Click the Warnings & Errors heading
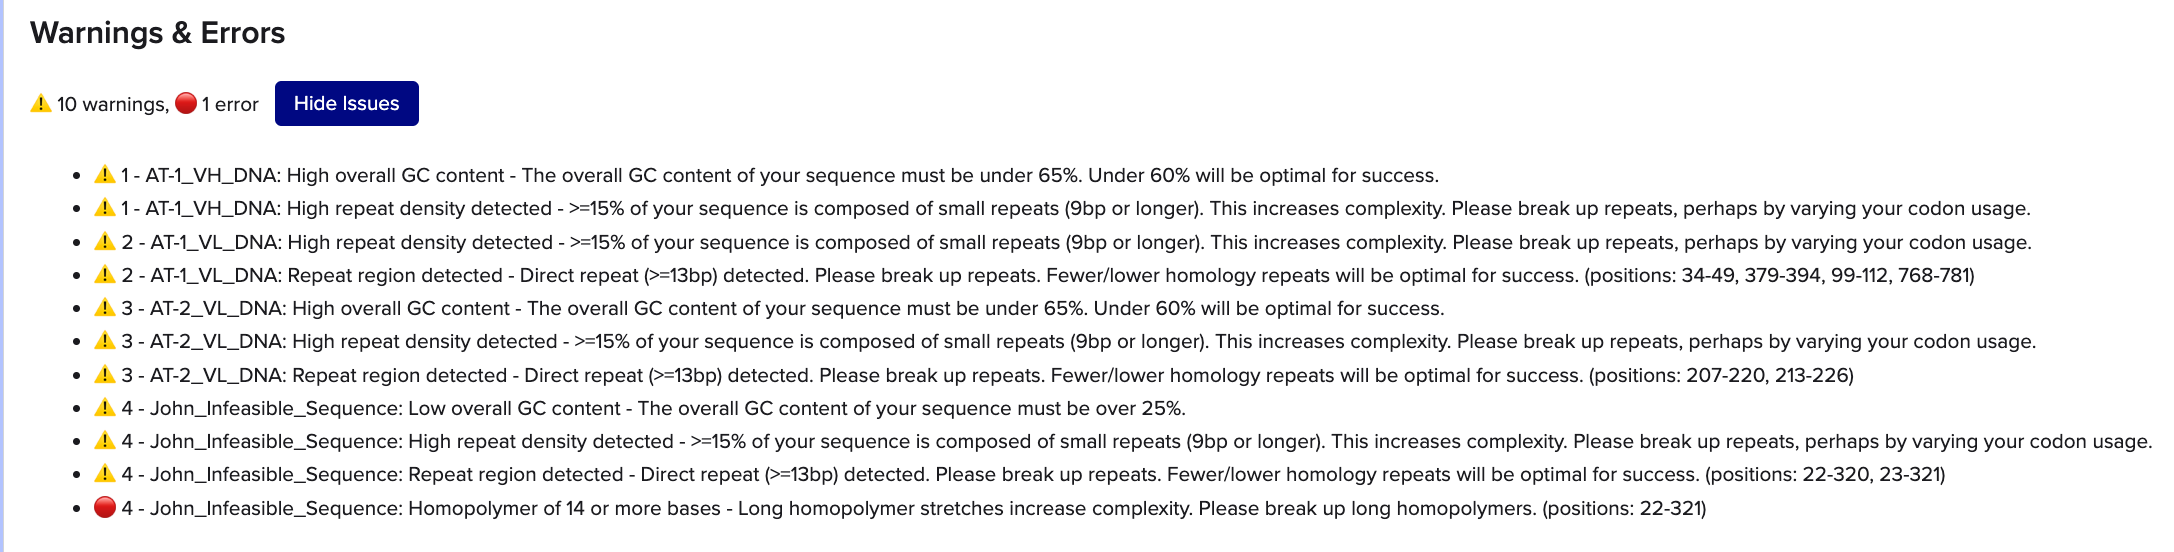The image size is (2174, 552). pos(158,33)
